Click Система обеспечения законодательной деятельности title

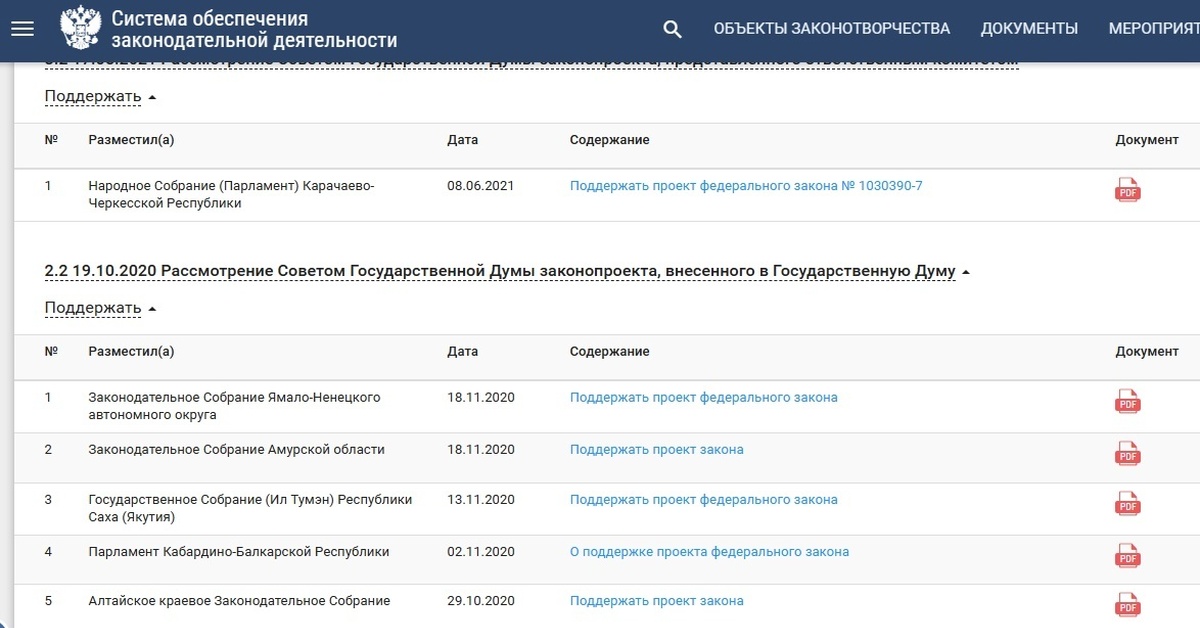[254, 30]
